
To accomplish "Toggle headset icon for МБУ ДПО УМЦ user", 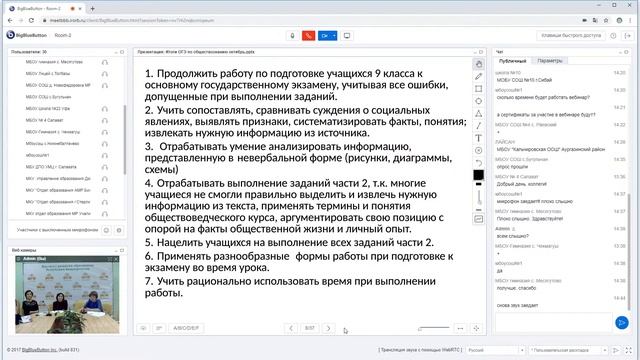I will pyautogui.click(x=105, y=167).
